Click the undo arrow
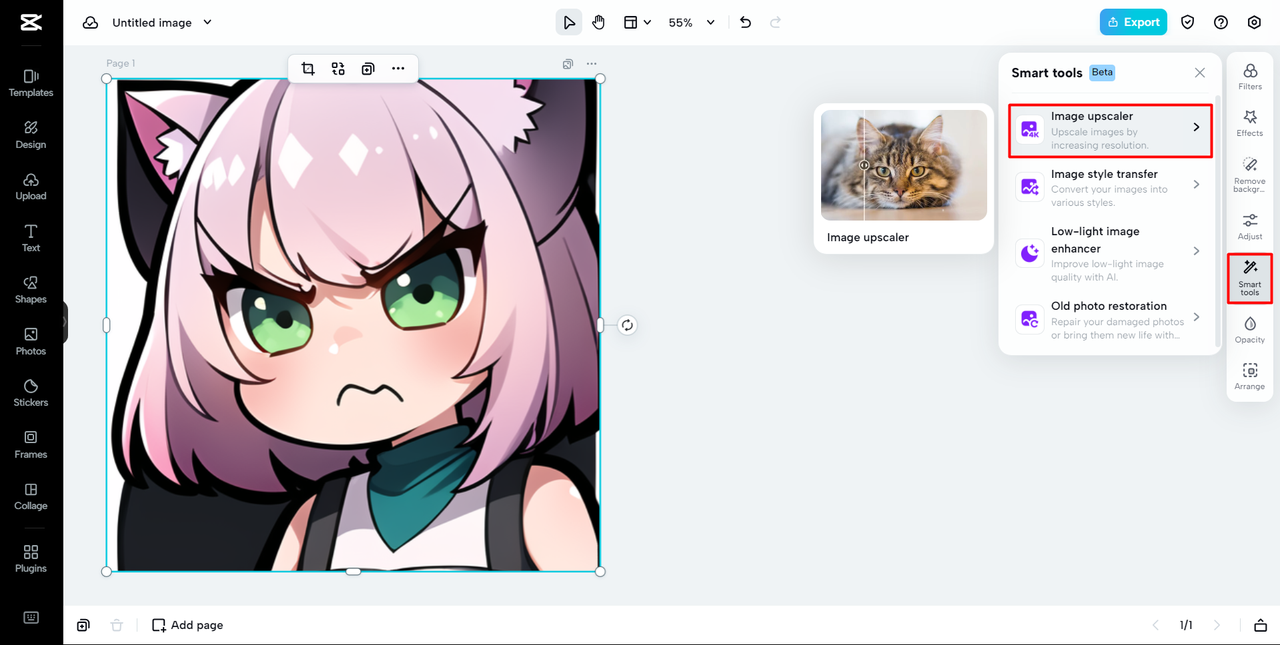The height and width of the screenshot is (645, 1280). point(745,22)
